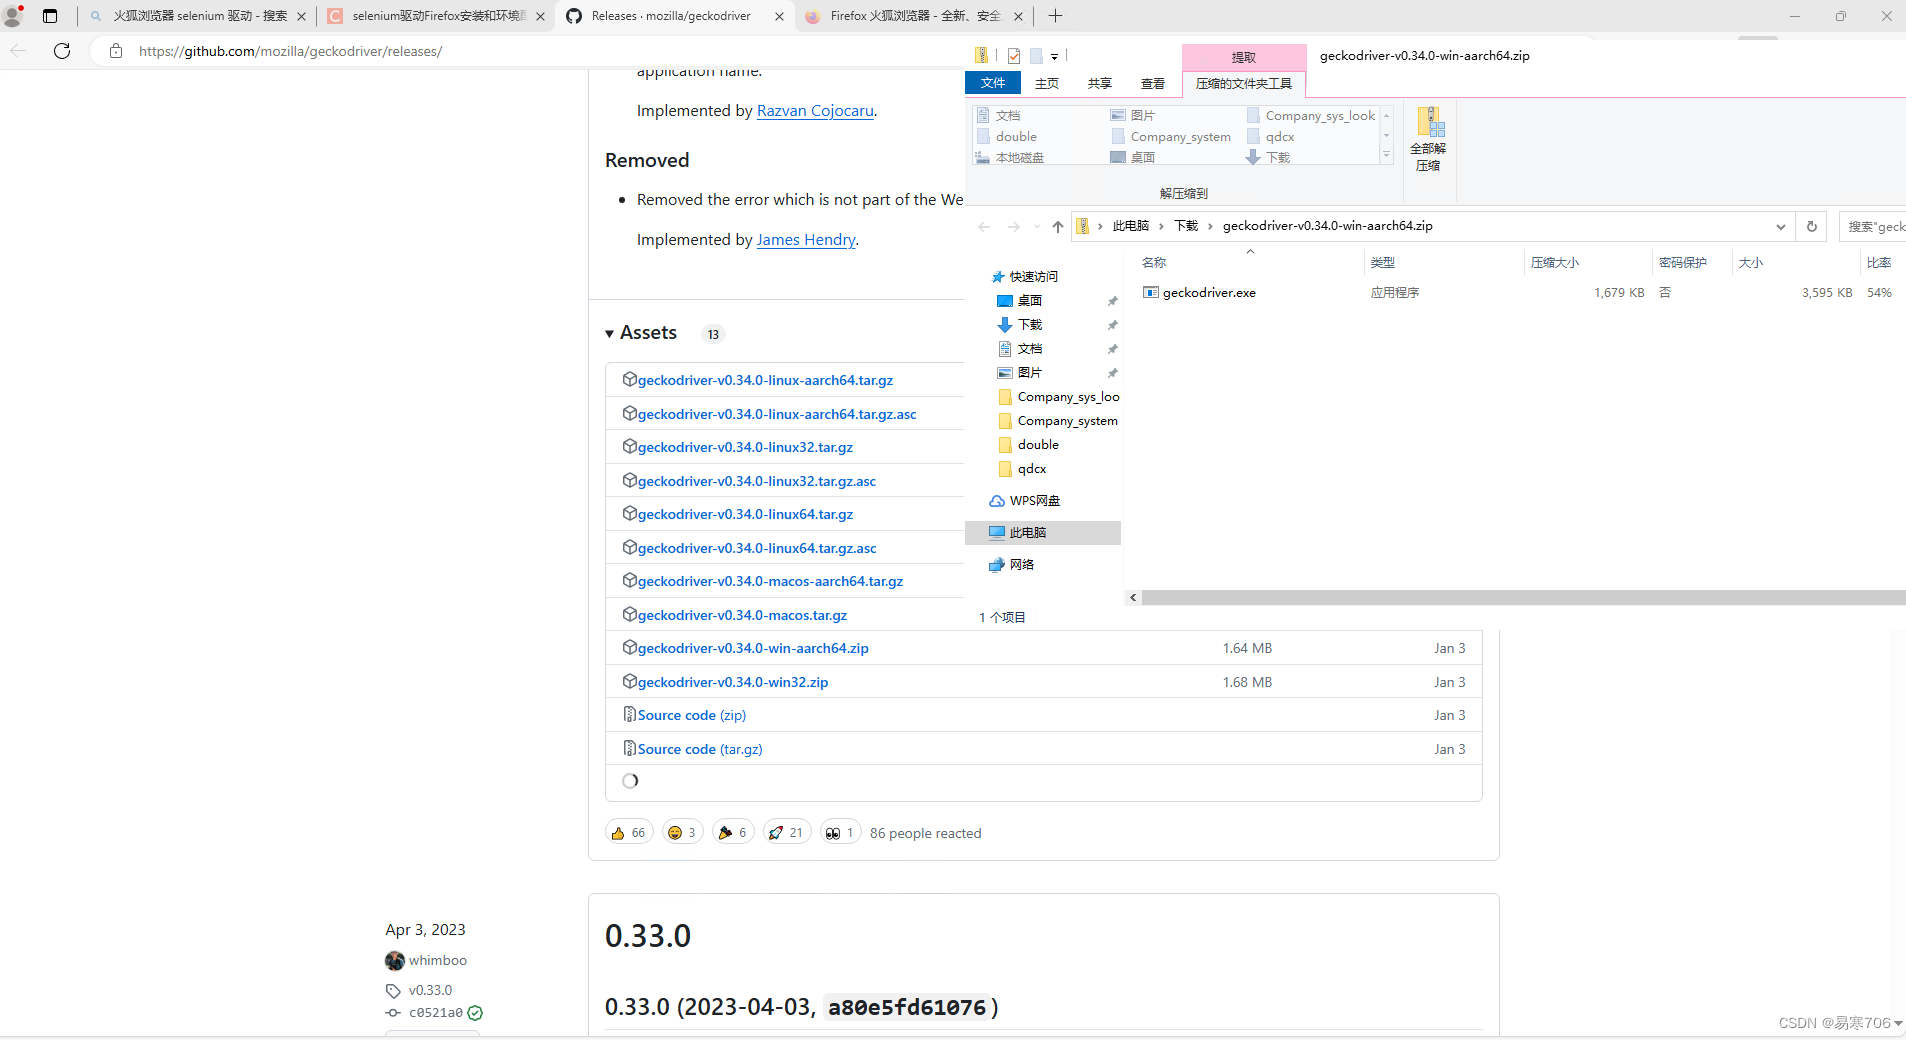Open WPS网盘 from the Explorer sidebar
Image resolution: width=1906 pixels, height=1040 pixels.
click(1035, 500)
